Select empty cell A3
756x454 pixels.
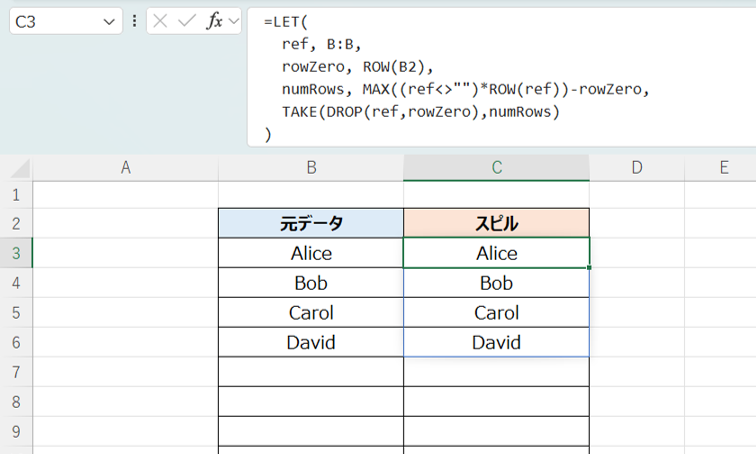click(x=125, y=253)
